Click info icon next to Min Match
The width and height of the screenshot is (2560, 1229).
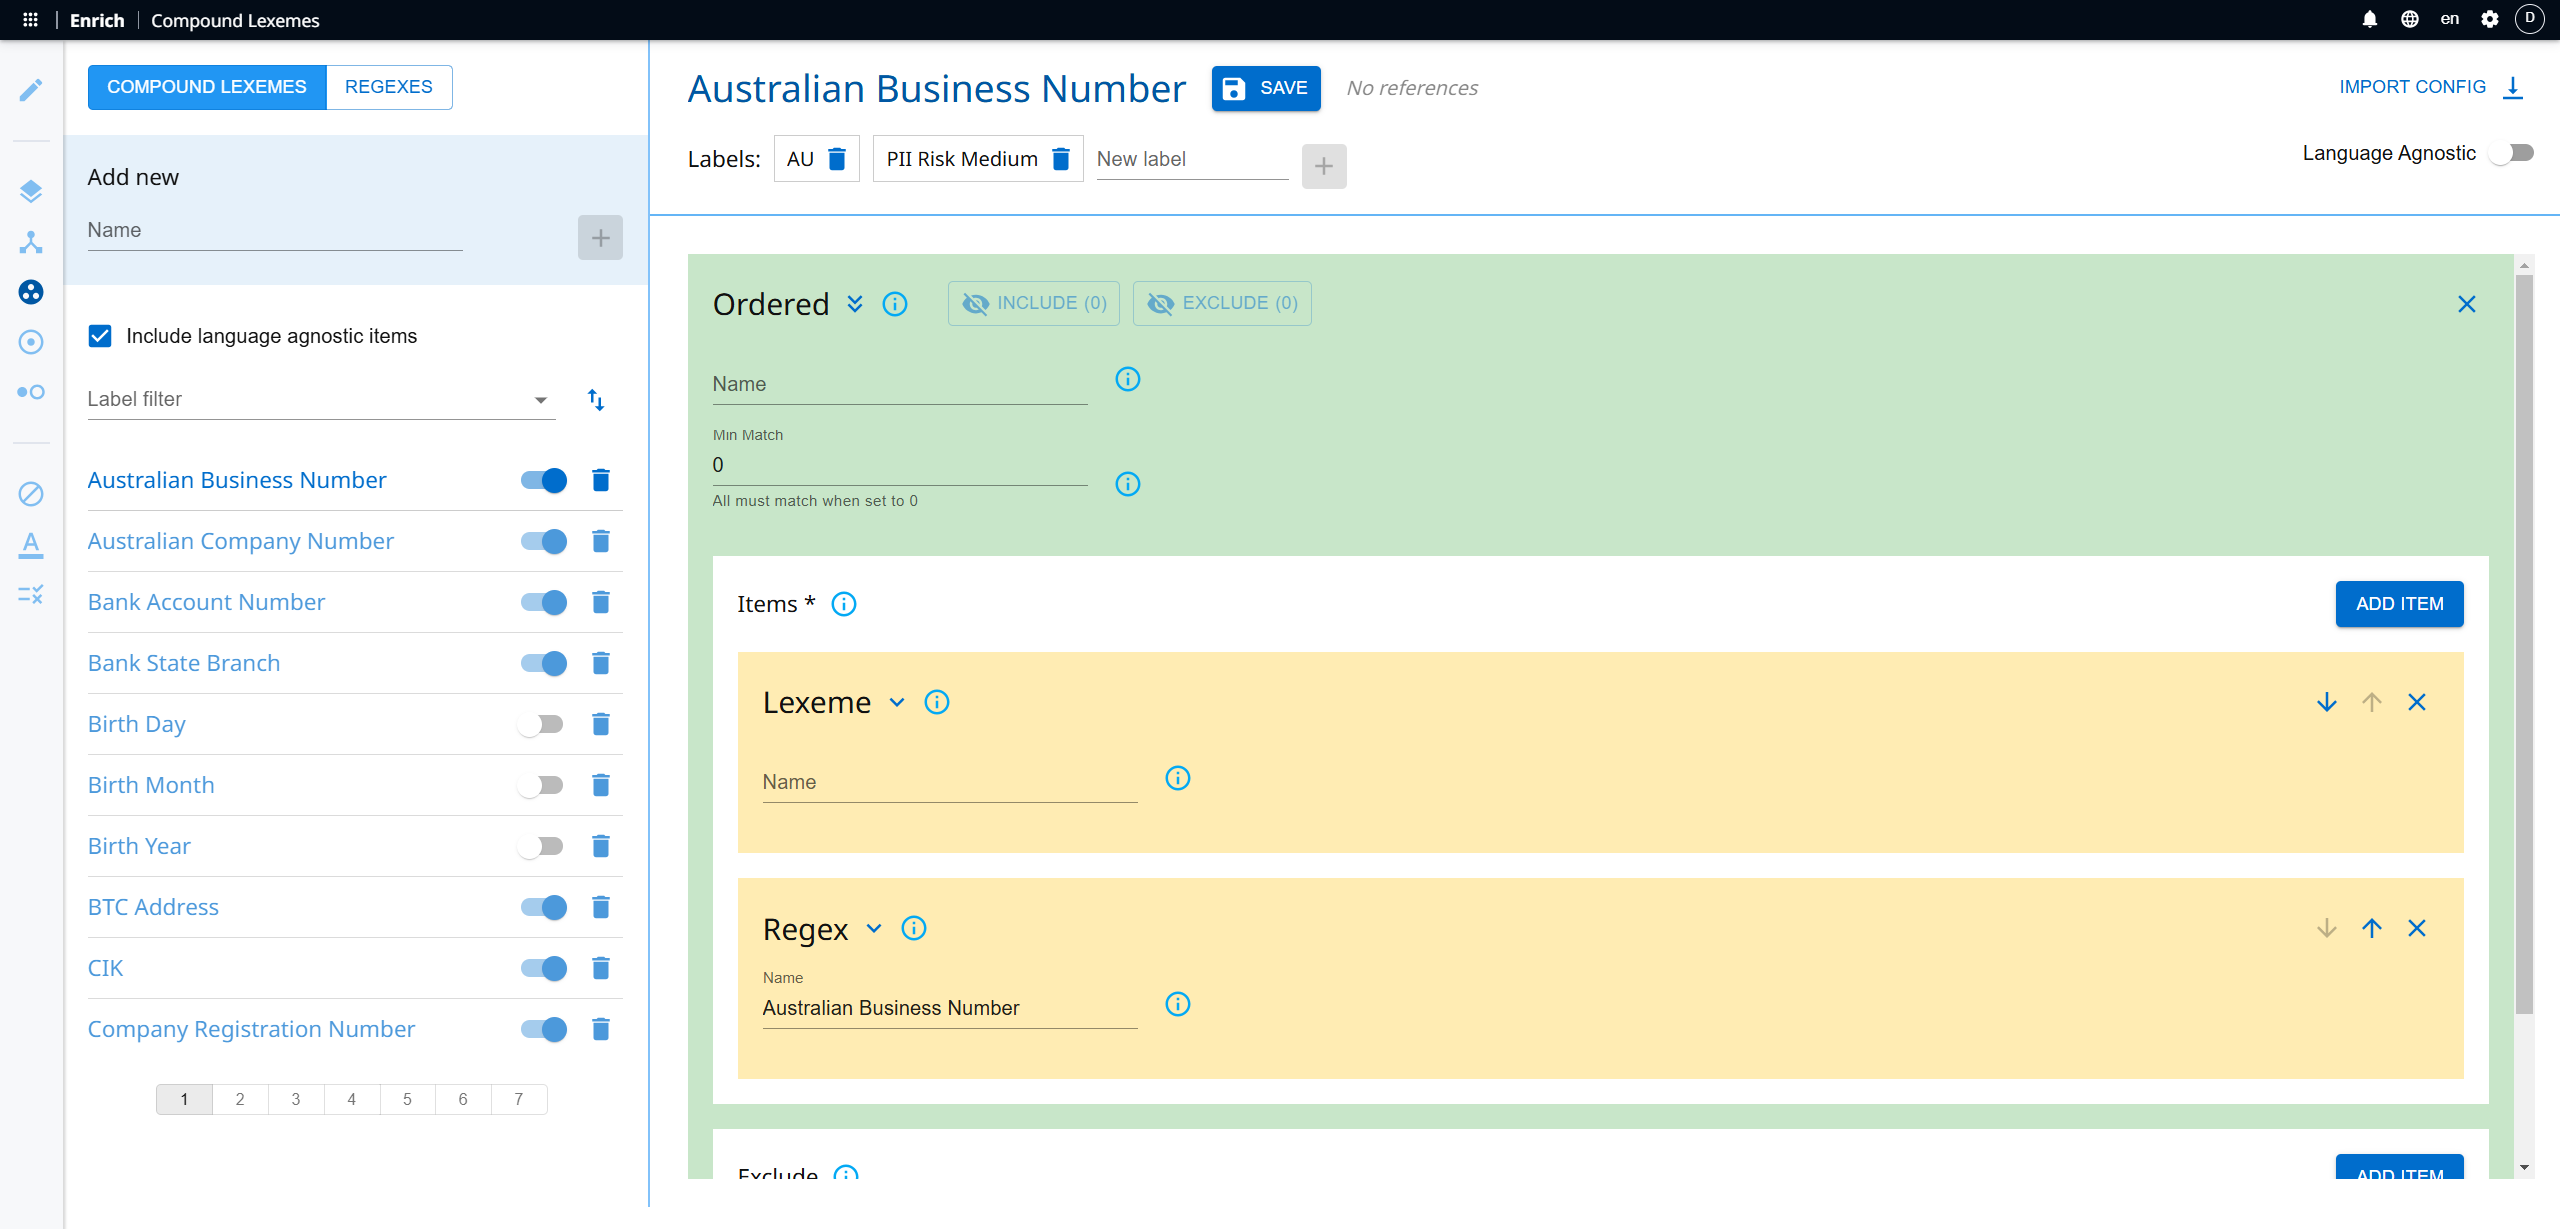tap(1128, 484)
